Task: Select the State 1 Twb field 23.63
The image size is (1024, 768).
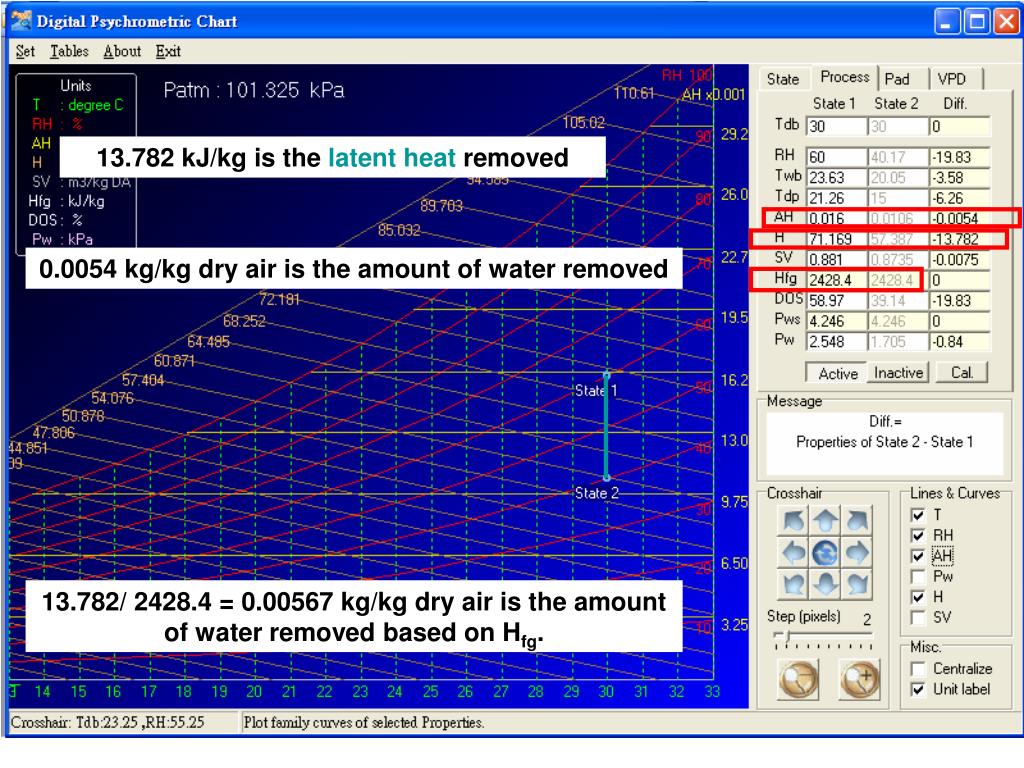Action: [837, 178]
